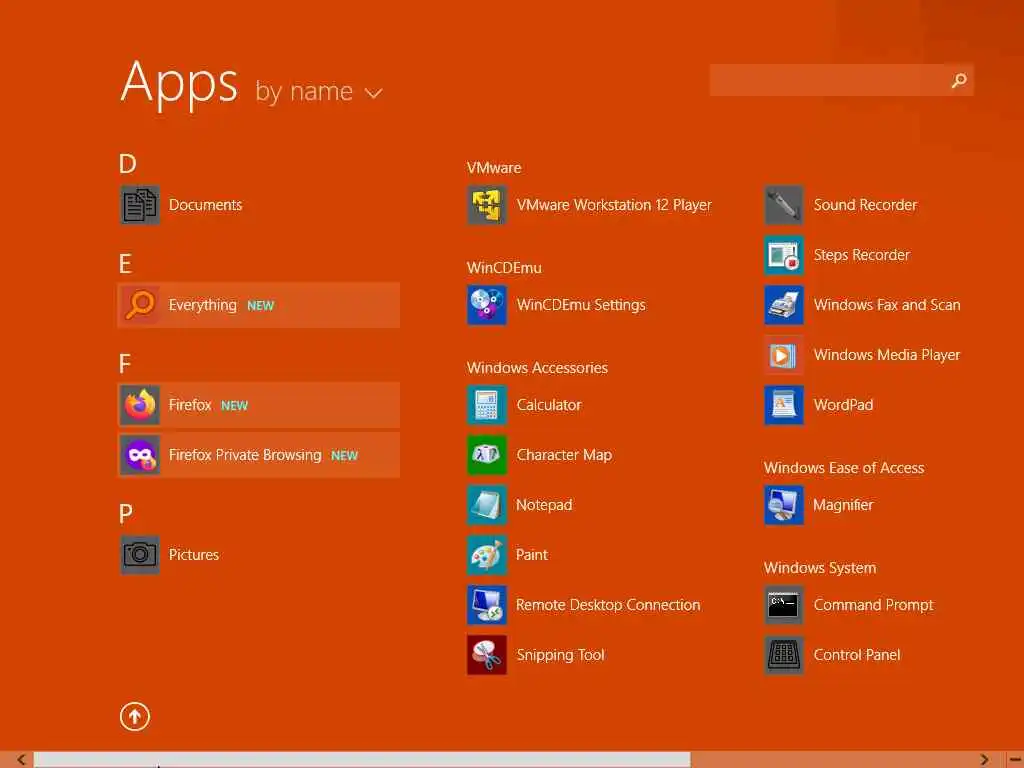
Task: Launch Everything search app icon
Action: tap(140, 305)
